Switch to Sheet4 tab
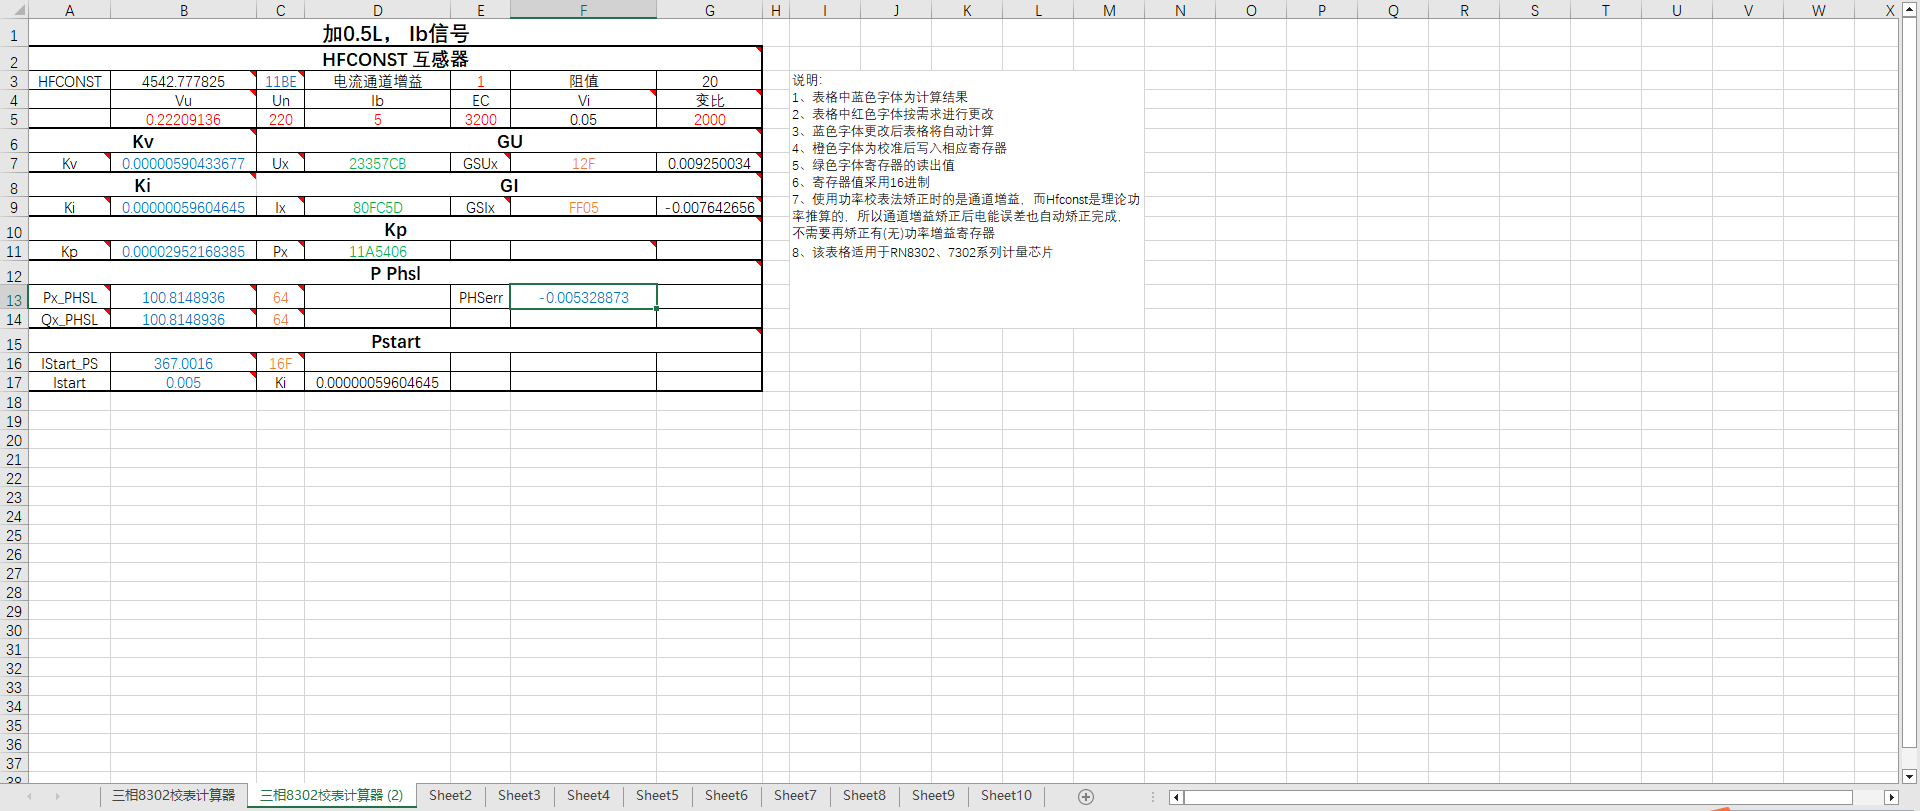The width and height of the screenshot is (1920, 811). tap(588, 795)
